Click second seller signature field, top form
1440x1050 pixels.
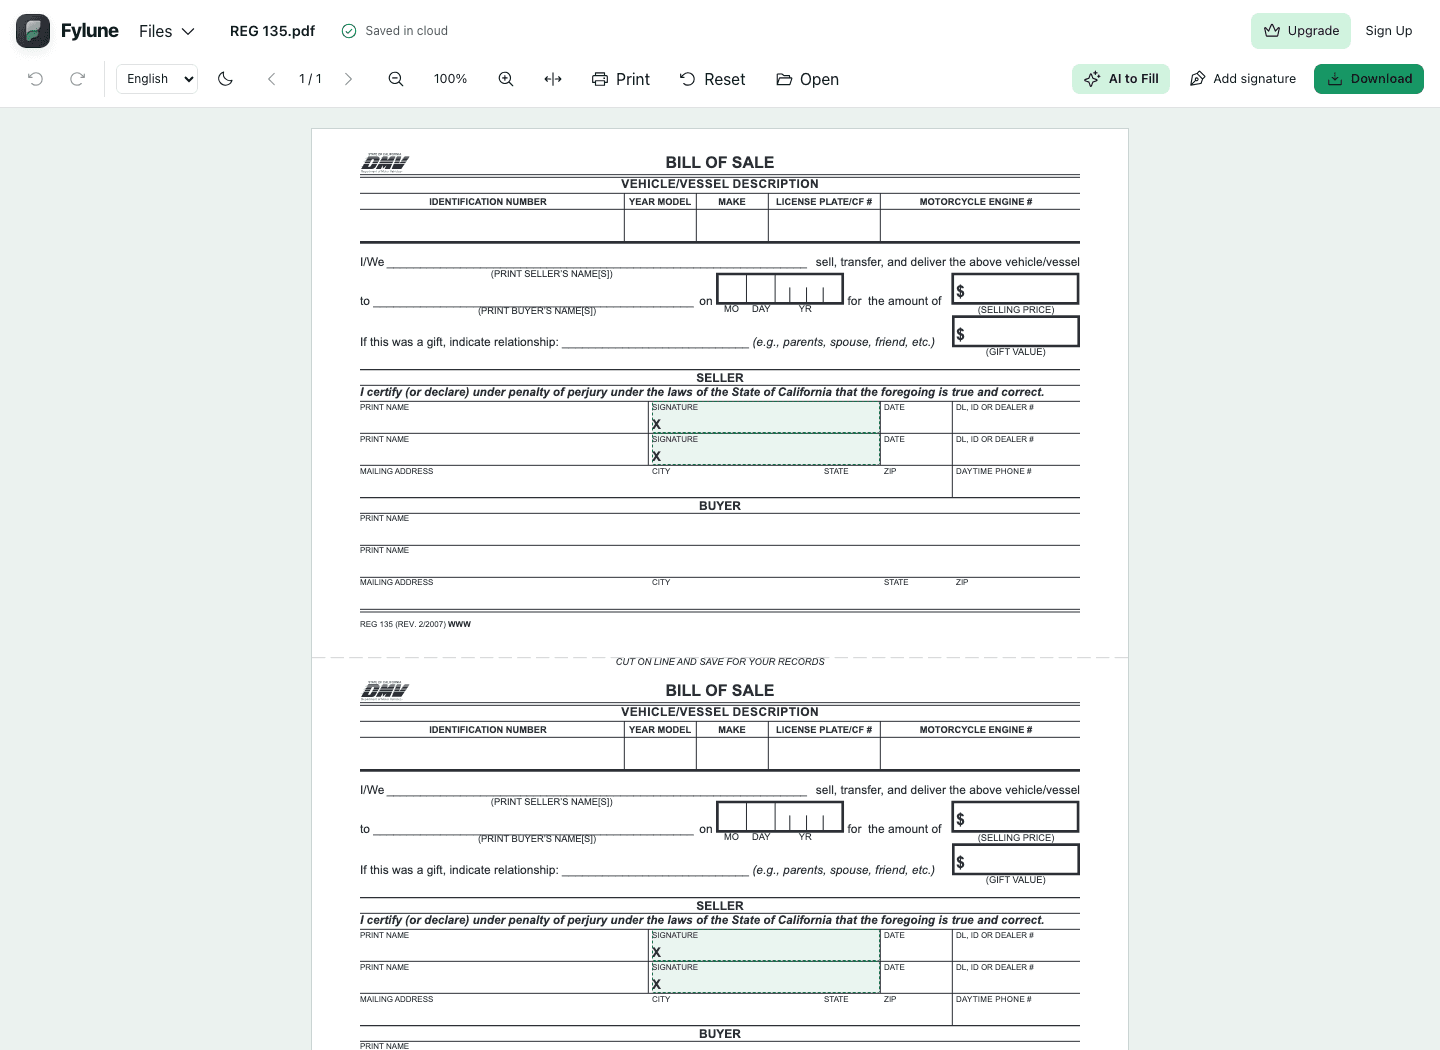pos(766,449)
